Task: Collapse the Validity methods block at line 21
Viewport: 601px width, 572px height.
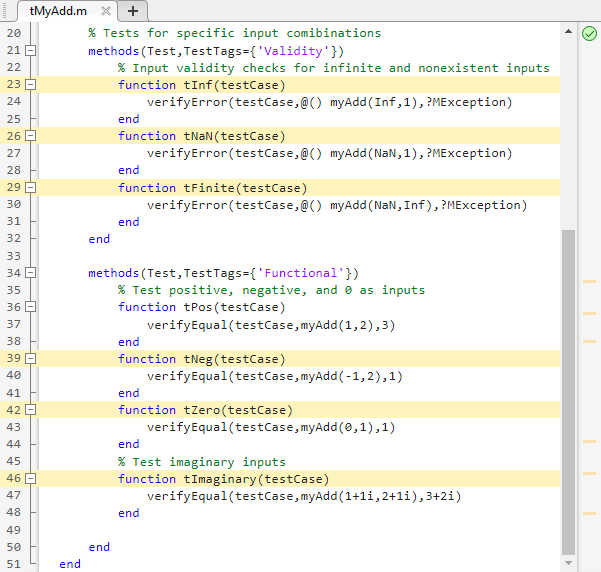Action: point(30,50)
